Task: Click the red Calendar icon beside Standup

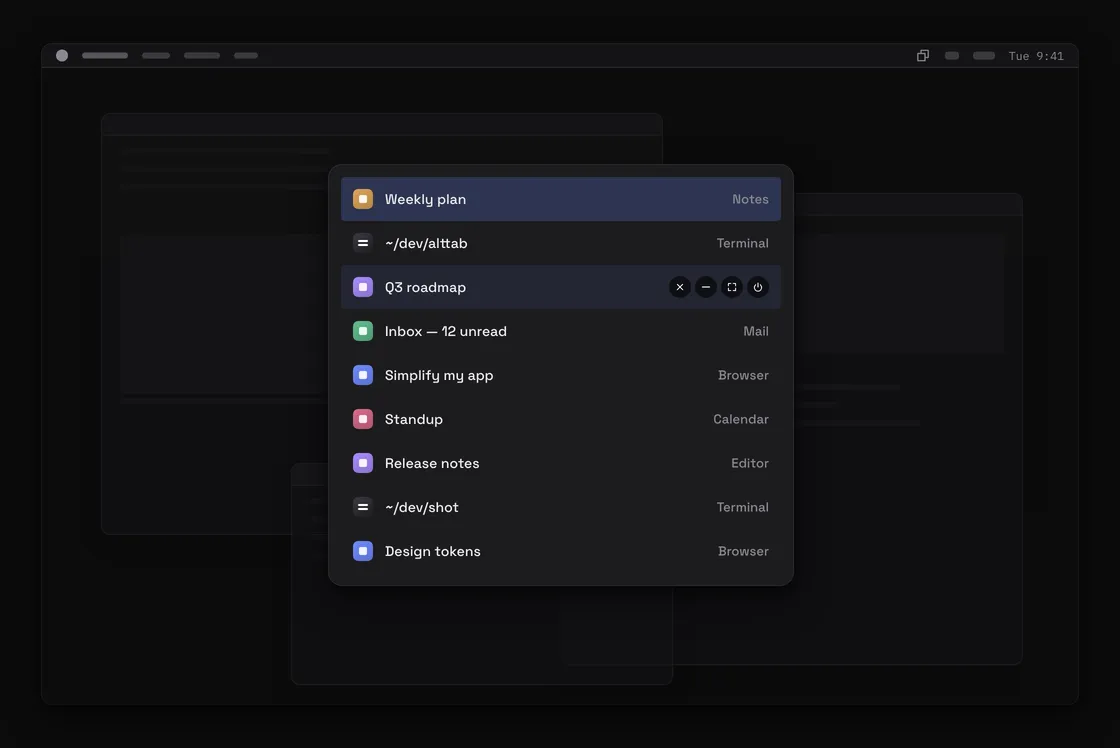Action: 363,419
